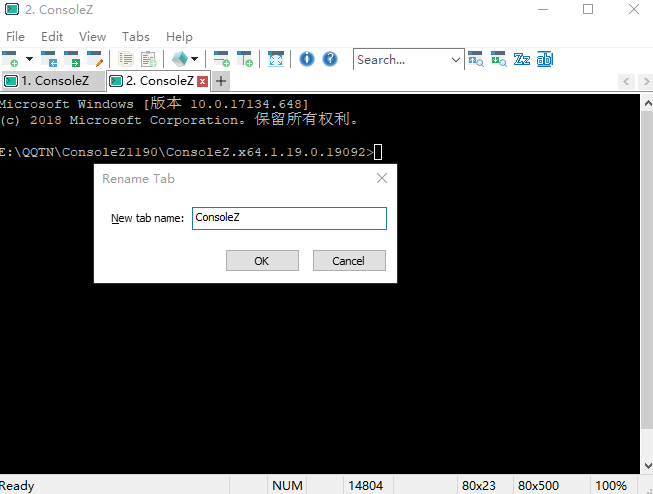Open the Help question mark icon
This screenshot has width=653, height=494.
tap(330, 59)
